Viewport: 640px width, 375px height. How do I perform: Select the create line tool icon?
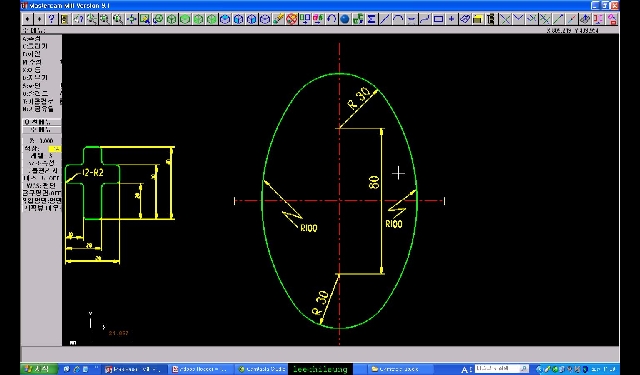tap(384, 19)
